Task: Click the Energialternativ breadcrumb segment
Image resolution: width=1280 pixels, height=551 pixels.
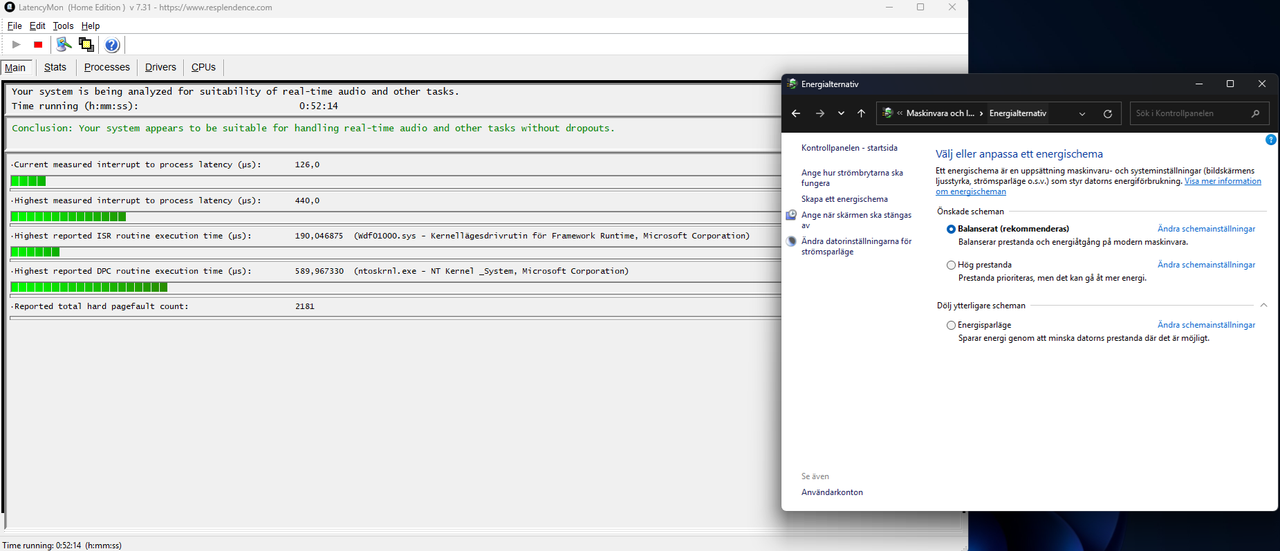Action: tap(1017, 114)
